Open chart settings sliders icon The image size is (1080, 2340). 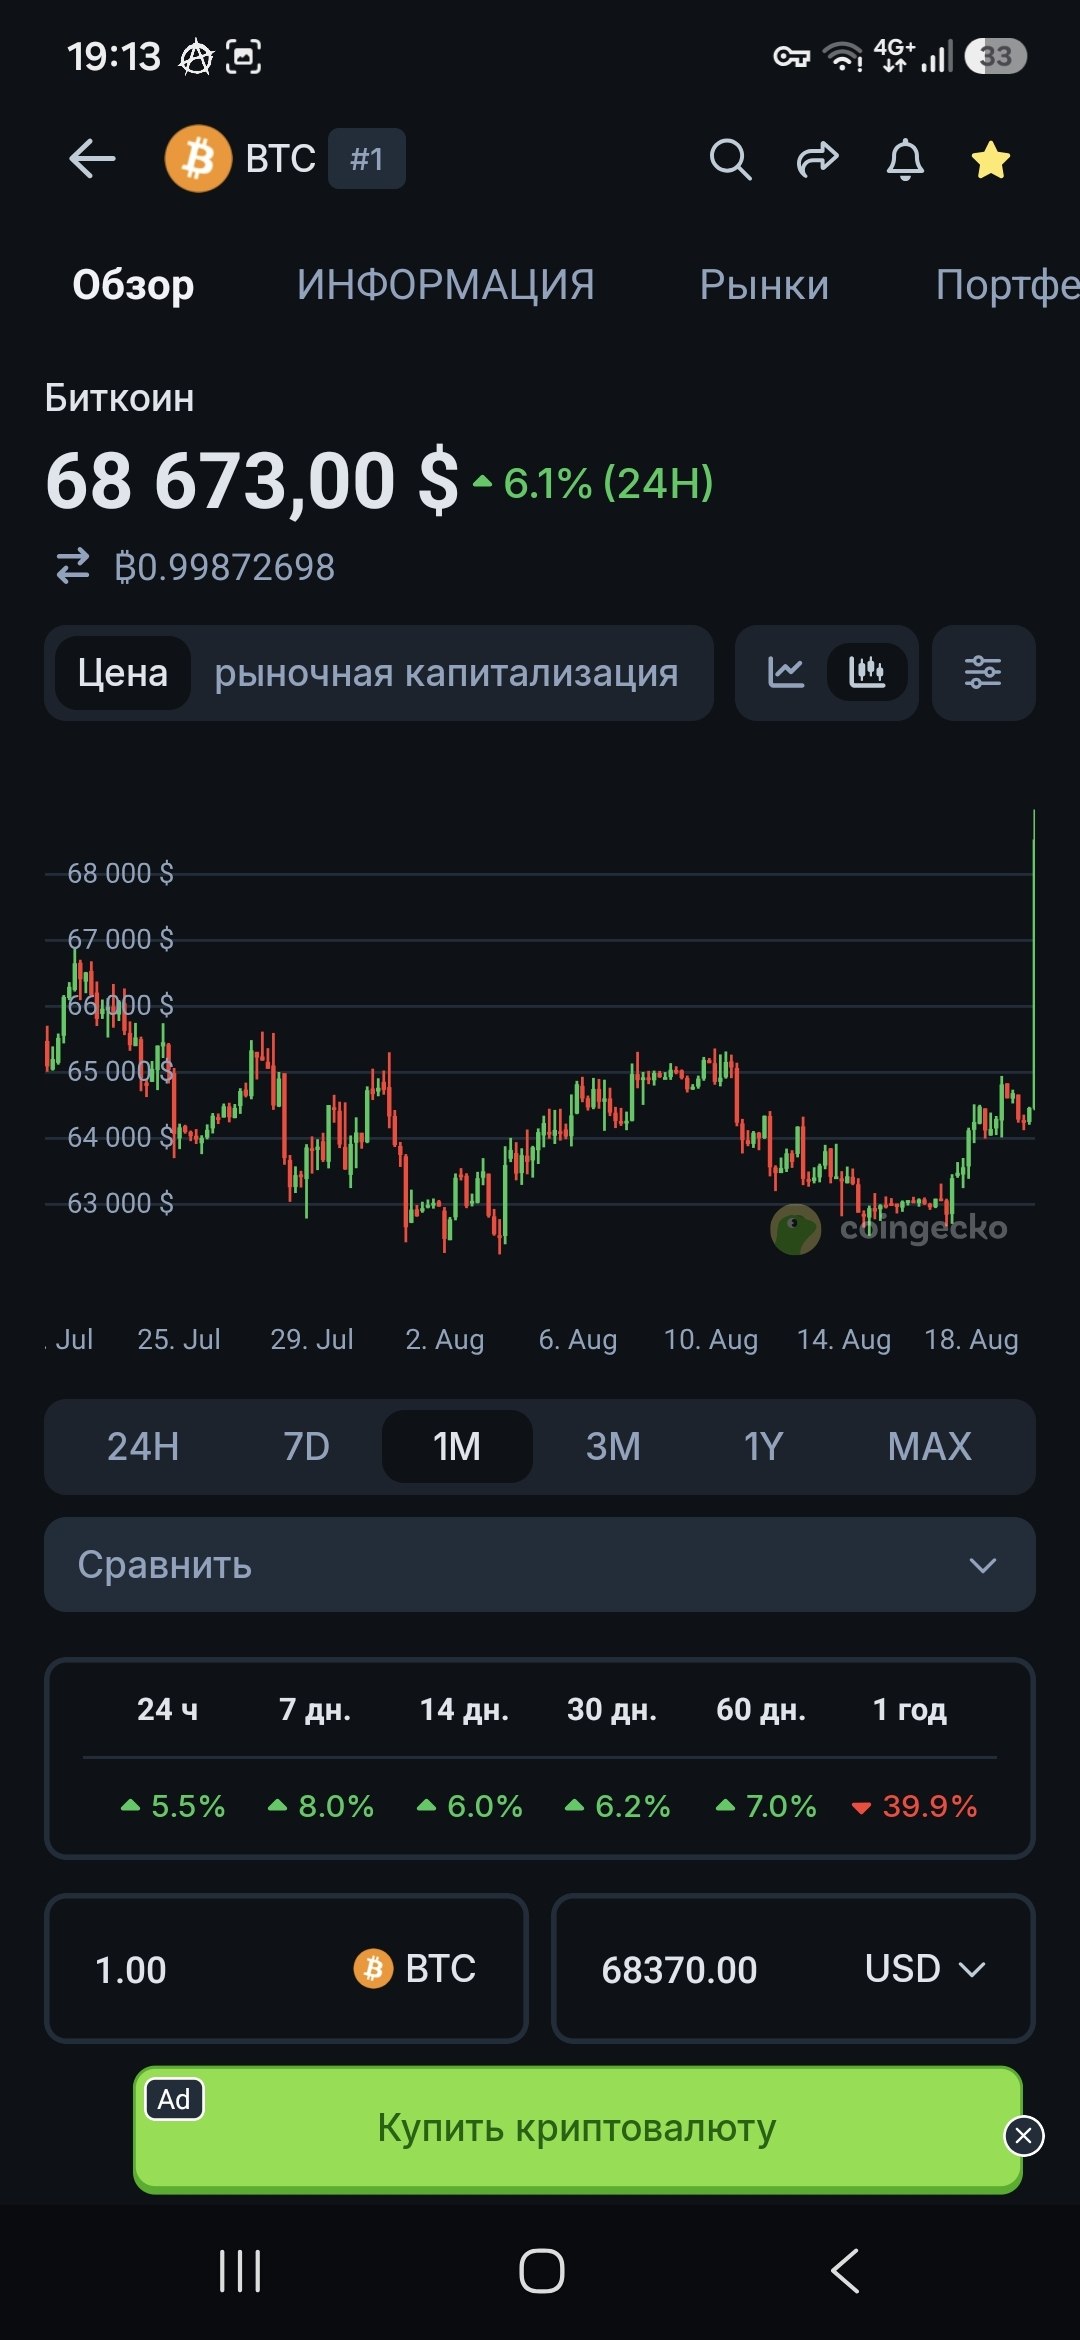pyautogui.click(x=983, y=672)
